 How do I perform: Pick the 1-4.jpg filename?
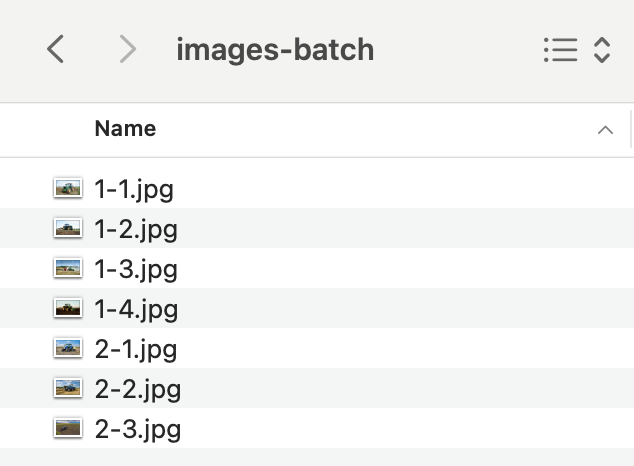(x=136, y=309)
